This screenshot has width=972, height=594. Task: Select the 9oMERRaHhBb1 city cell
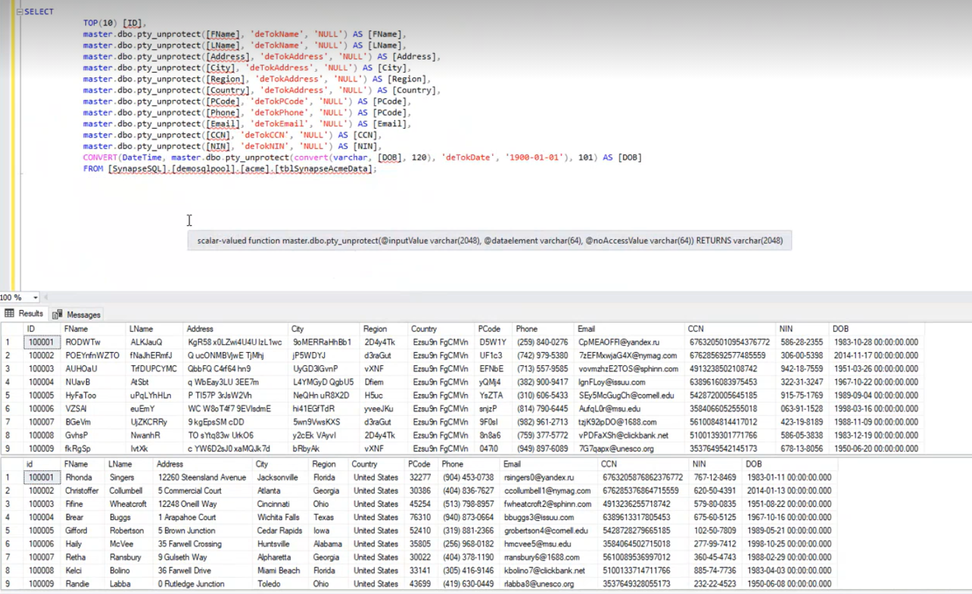pos(322,342)
